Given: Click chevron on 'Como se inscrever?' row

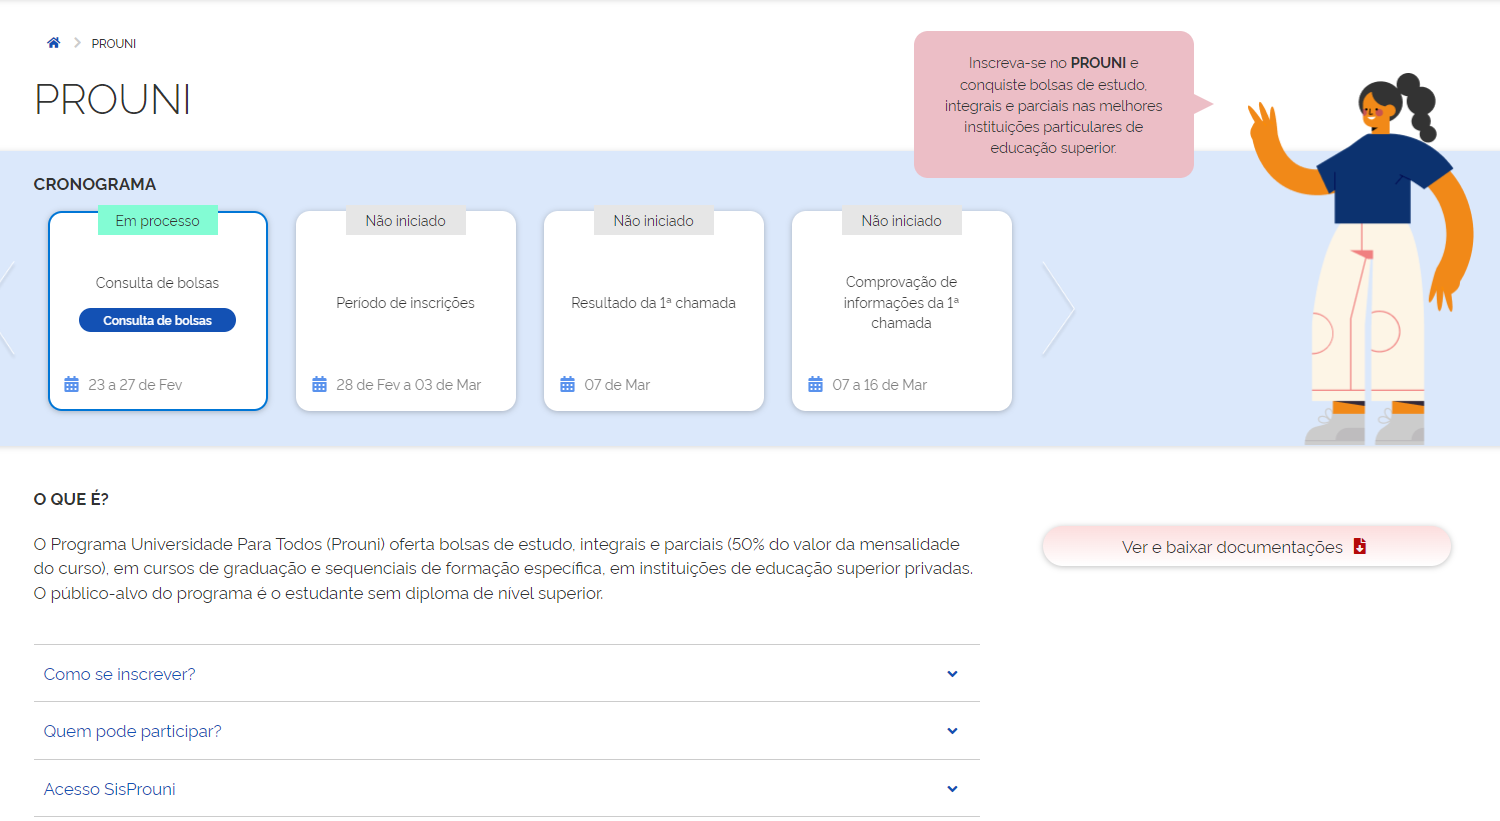Looking at the screenshot, I should (952, 674).
